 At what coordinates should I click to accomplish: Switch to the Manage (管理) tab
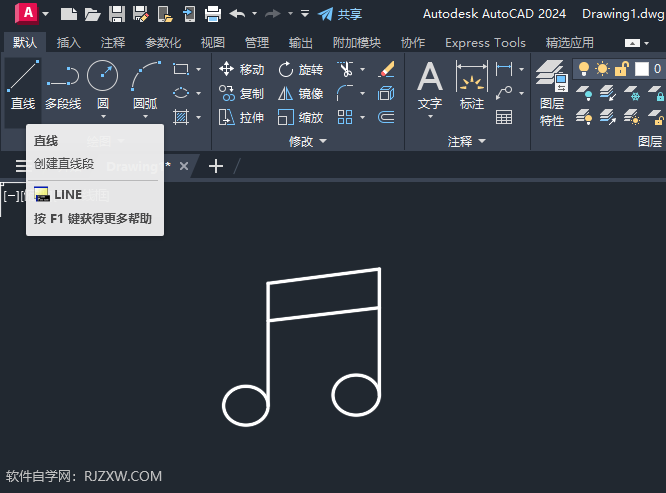(257, 42)
